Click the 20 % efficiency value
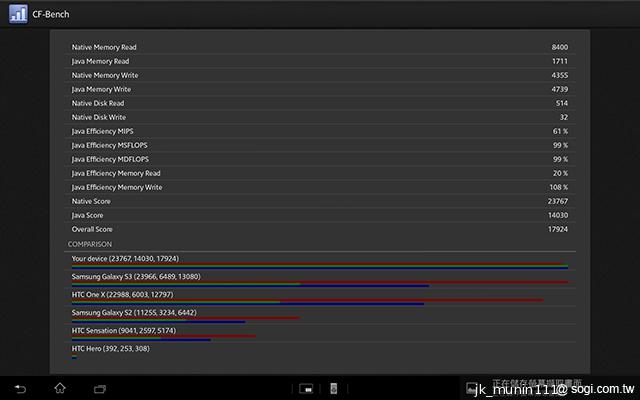Image resolution: width=640 pixels, height=400 pixels. pyautogui.click(x=560, y=173)
